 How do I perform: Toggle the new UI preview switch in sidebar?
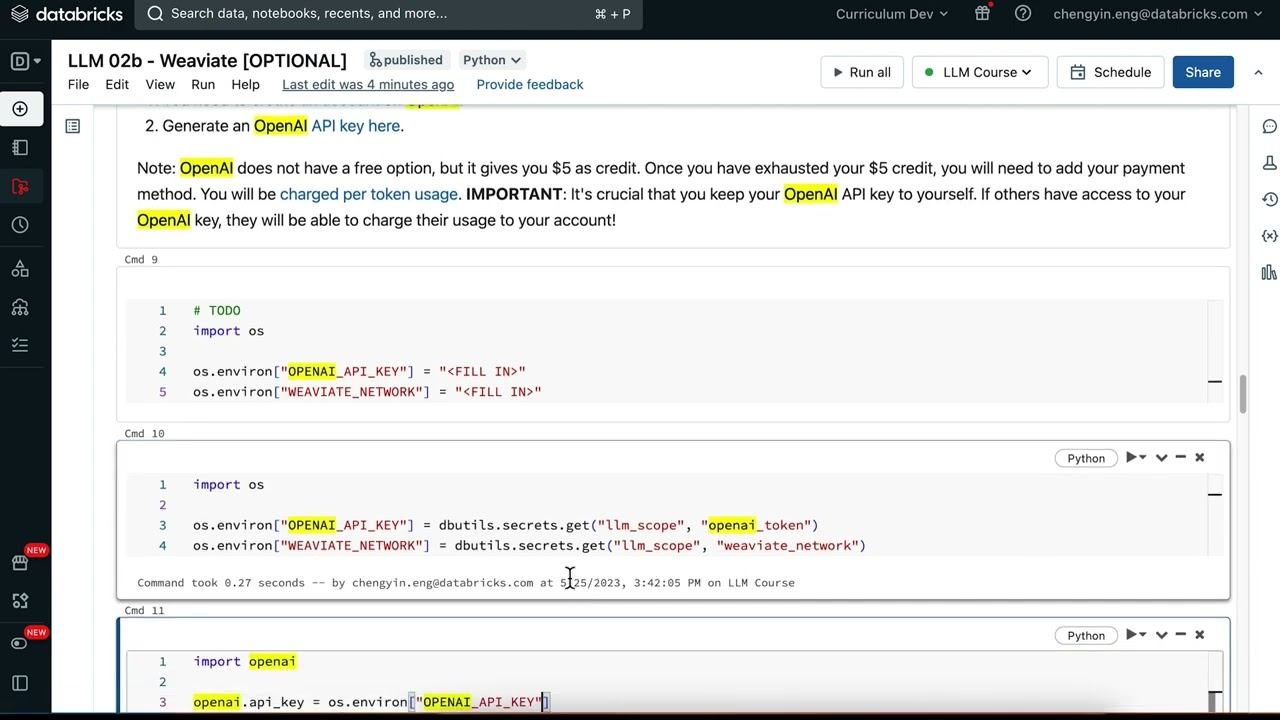(x=20, y=643)
